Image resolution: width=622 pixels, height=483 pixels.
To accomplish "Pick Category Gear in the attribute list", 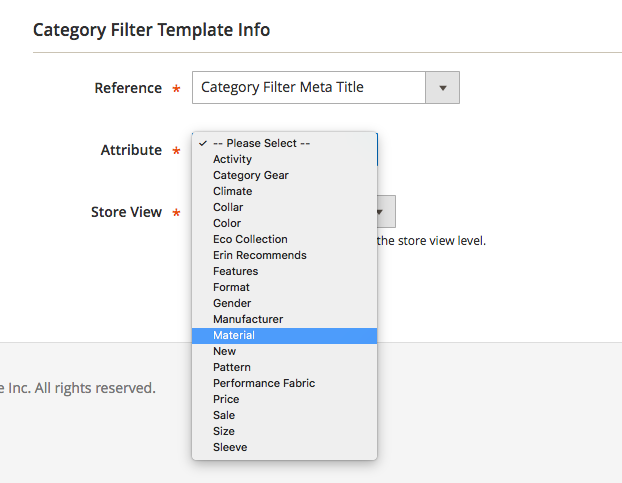I will coord(251,175).
